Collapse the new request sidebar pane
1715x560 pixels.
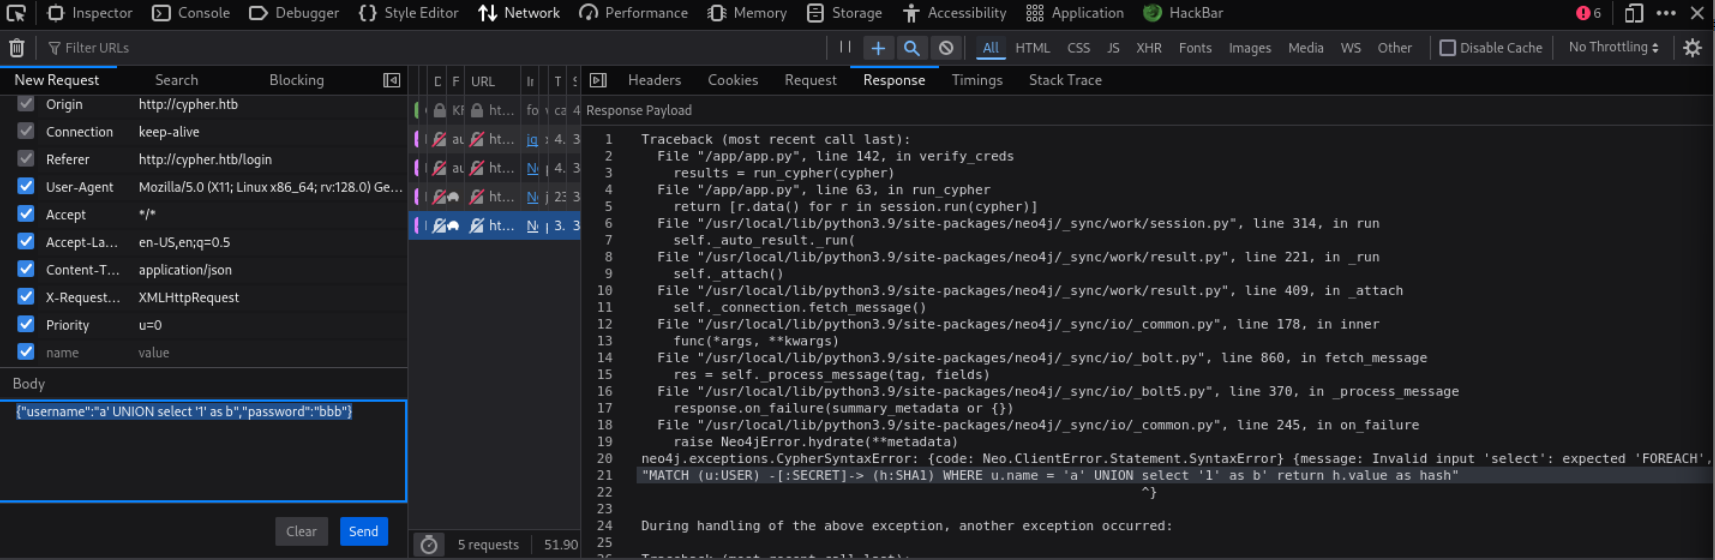[x=392, y=80]
